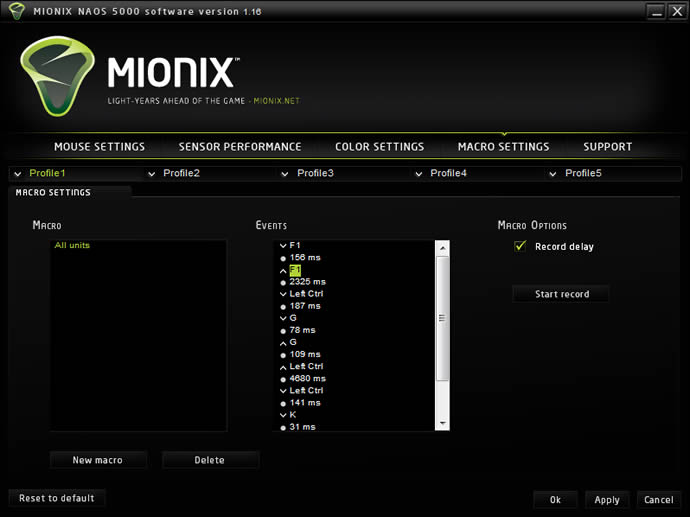Switch to the Mouse Settings tab
The width and height of the screenshot is (690, 517).
pos(99,147)
